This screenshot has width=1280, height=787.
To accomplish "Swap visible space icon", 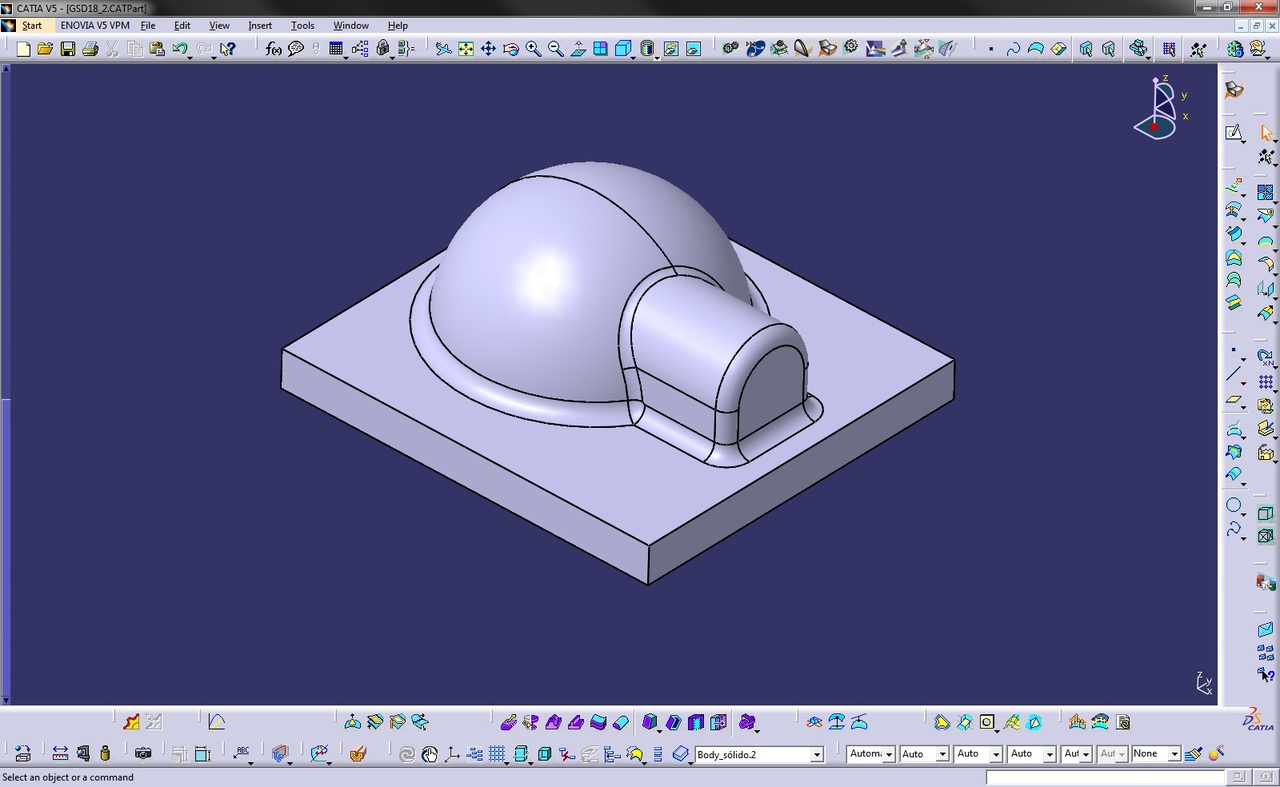I will 693,48.
